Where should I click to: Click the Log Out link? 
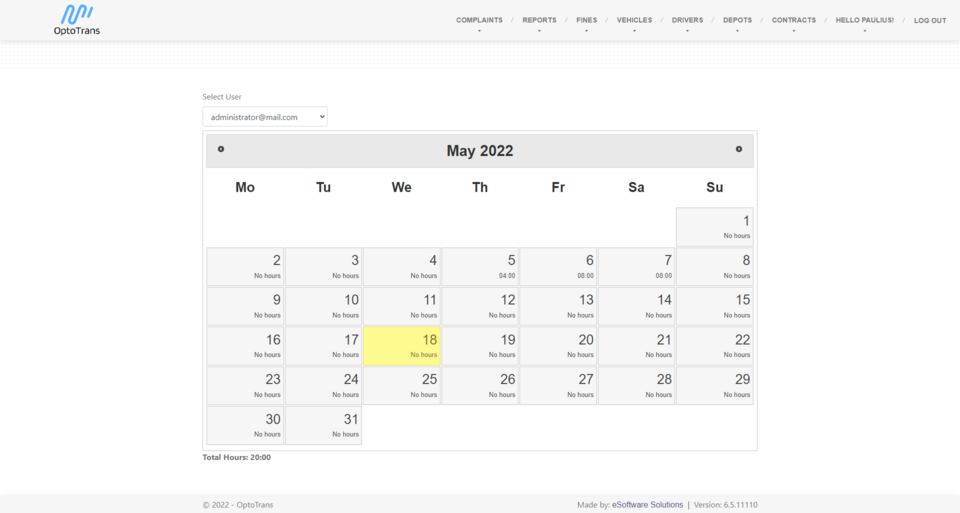click(929, 20)
